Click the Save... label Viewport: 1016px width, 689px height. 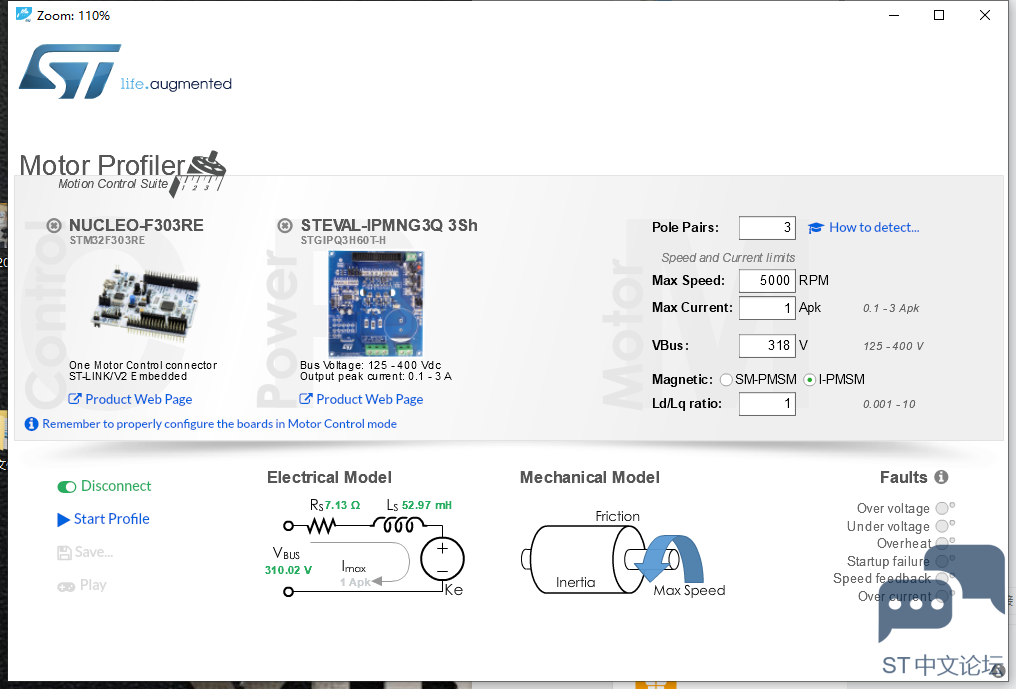coord(94,552)
